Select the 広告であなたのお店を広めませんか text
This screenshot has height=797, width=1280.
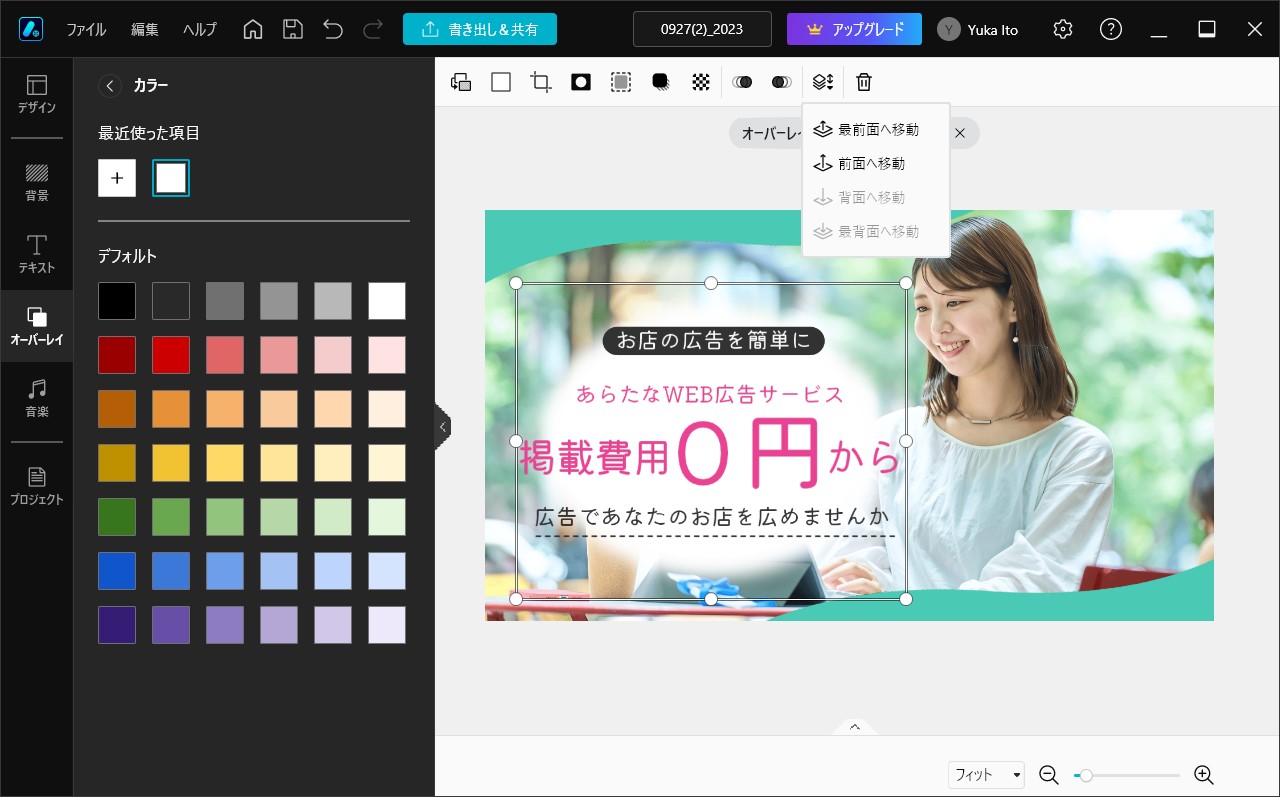pos(713,517)
